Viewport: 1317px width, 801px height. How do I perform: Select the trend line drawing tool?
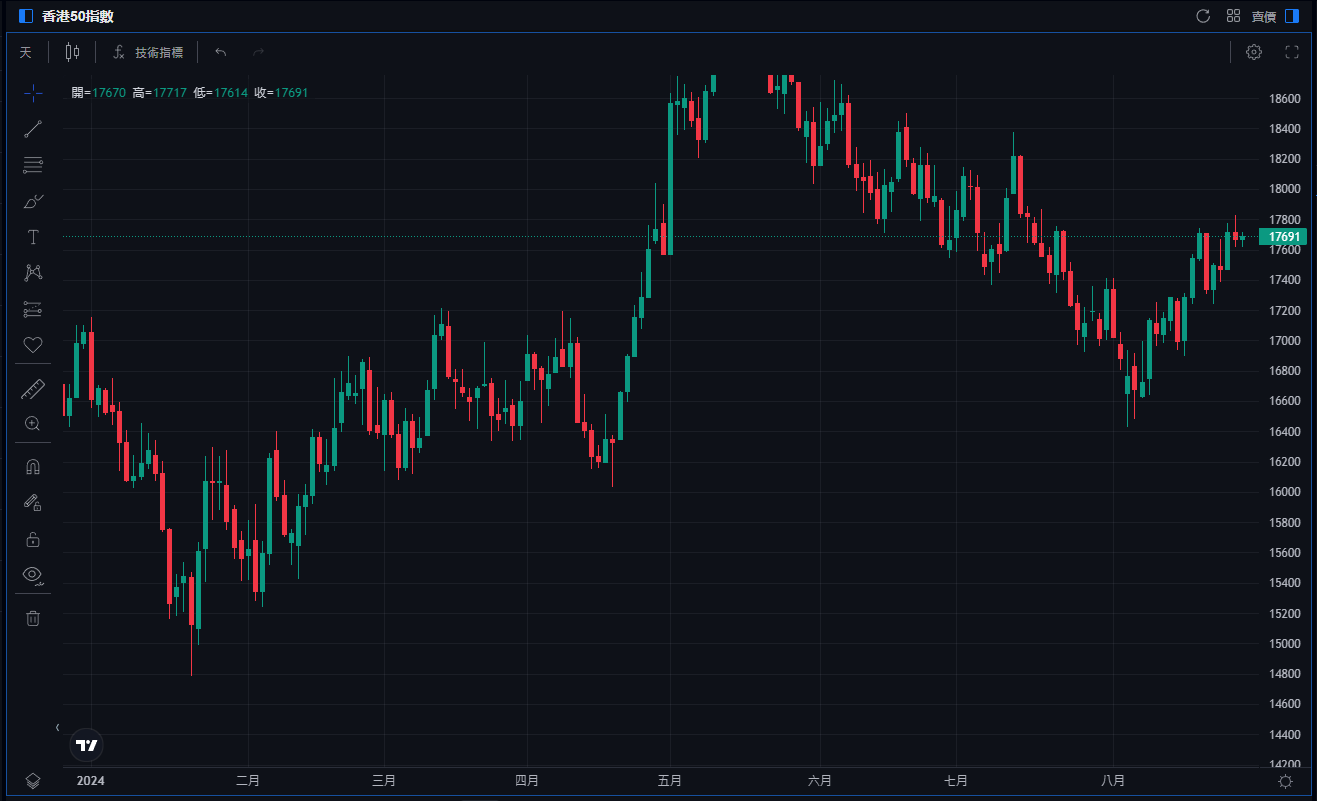coord(33,129)
